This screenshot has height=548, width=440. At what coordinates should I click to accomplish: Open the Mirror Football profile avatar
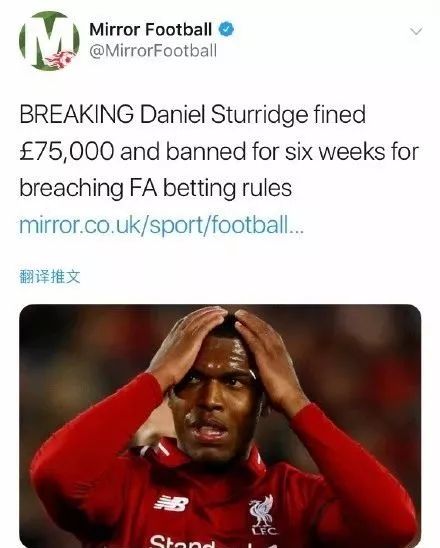coord(49,41)
